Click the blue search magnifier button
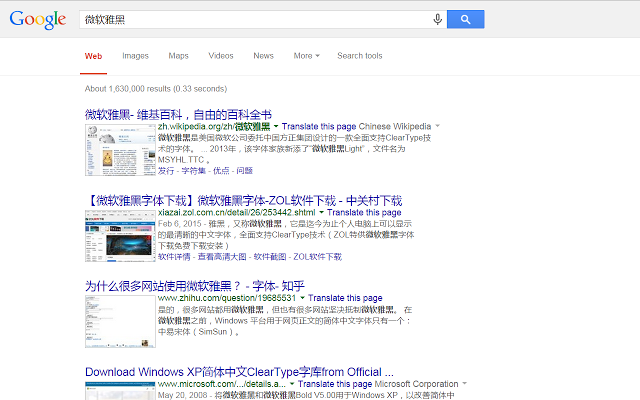The width and height of the screenshot is (640, 400). pyautogui.click(x=465, y=19)
